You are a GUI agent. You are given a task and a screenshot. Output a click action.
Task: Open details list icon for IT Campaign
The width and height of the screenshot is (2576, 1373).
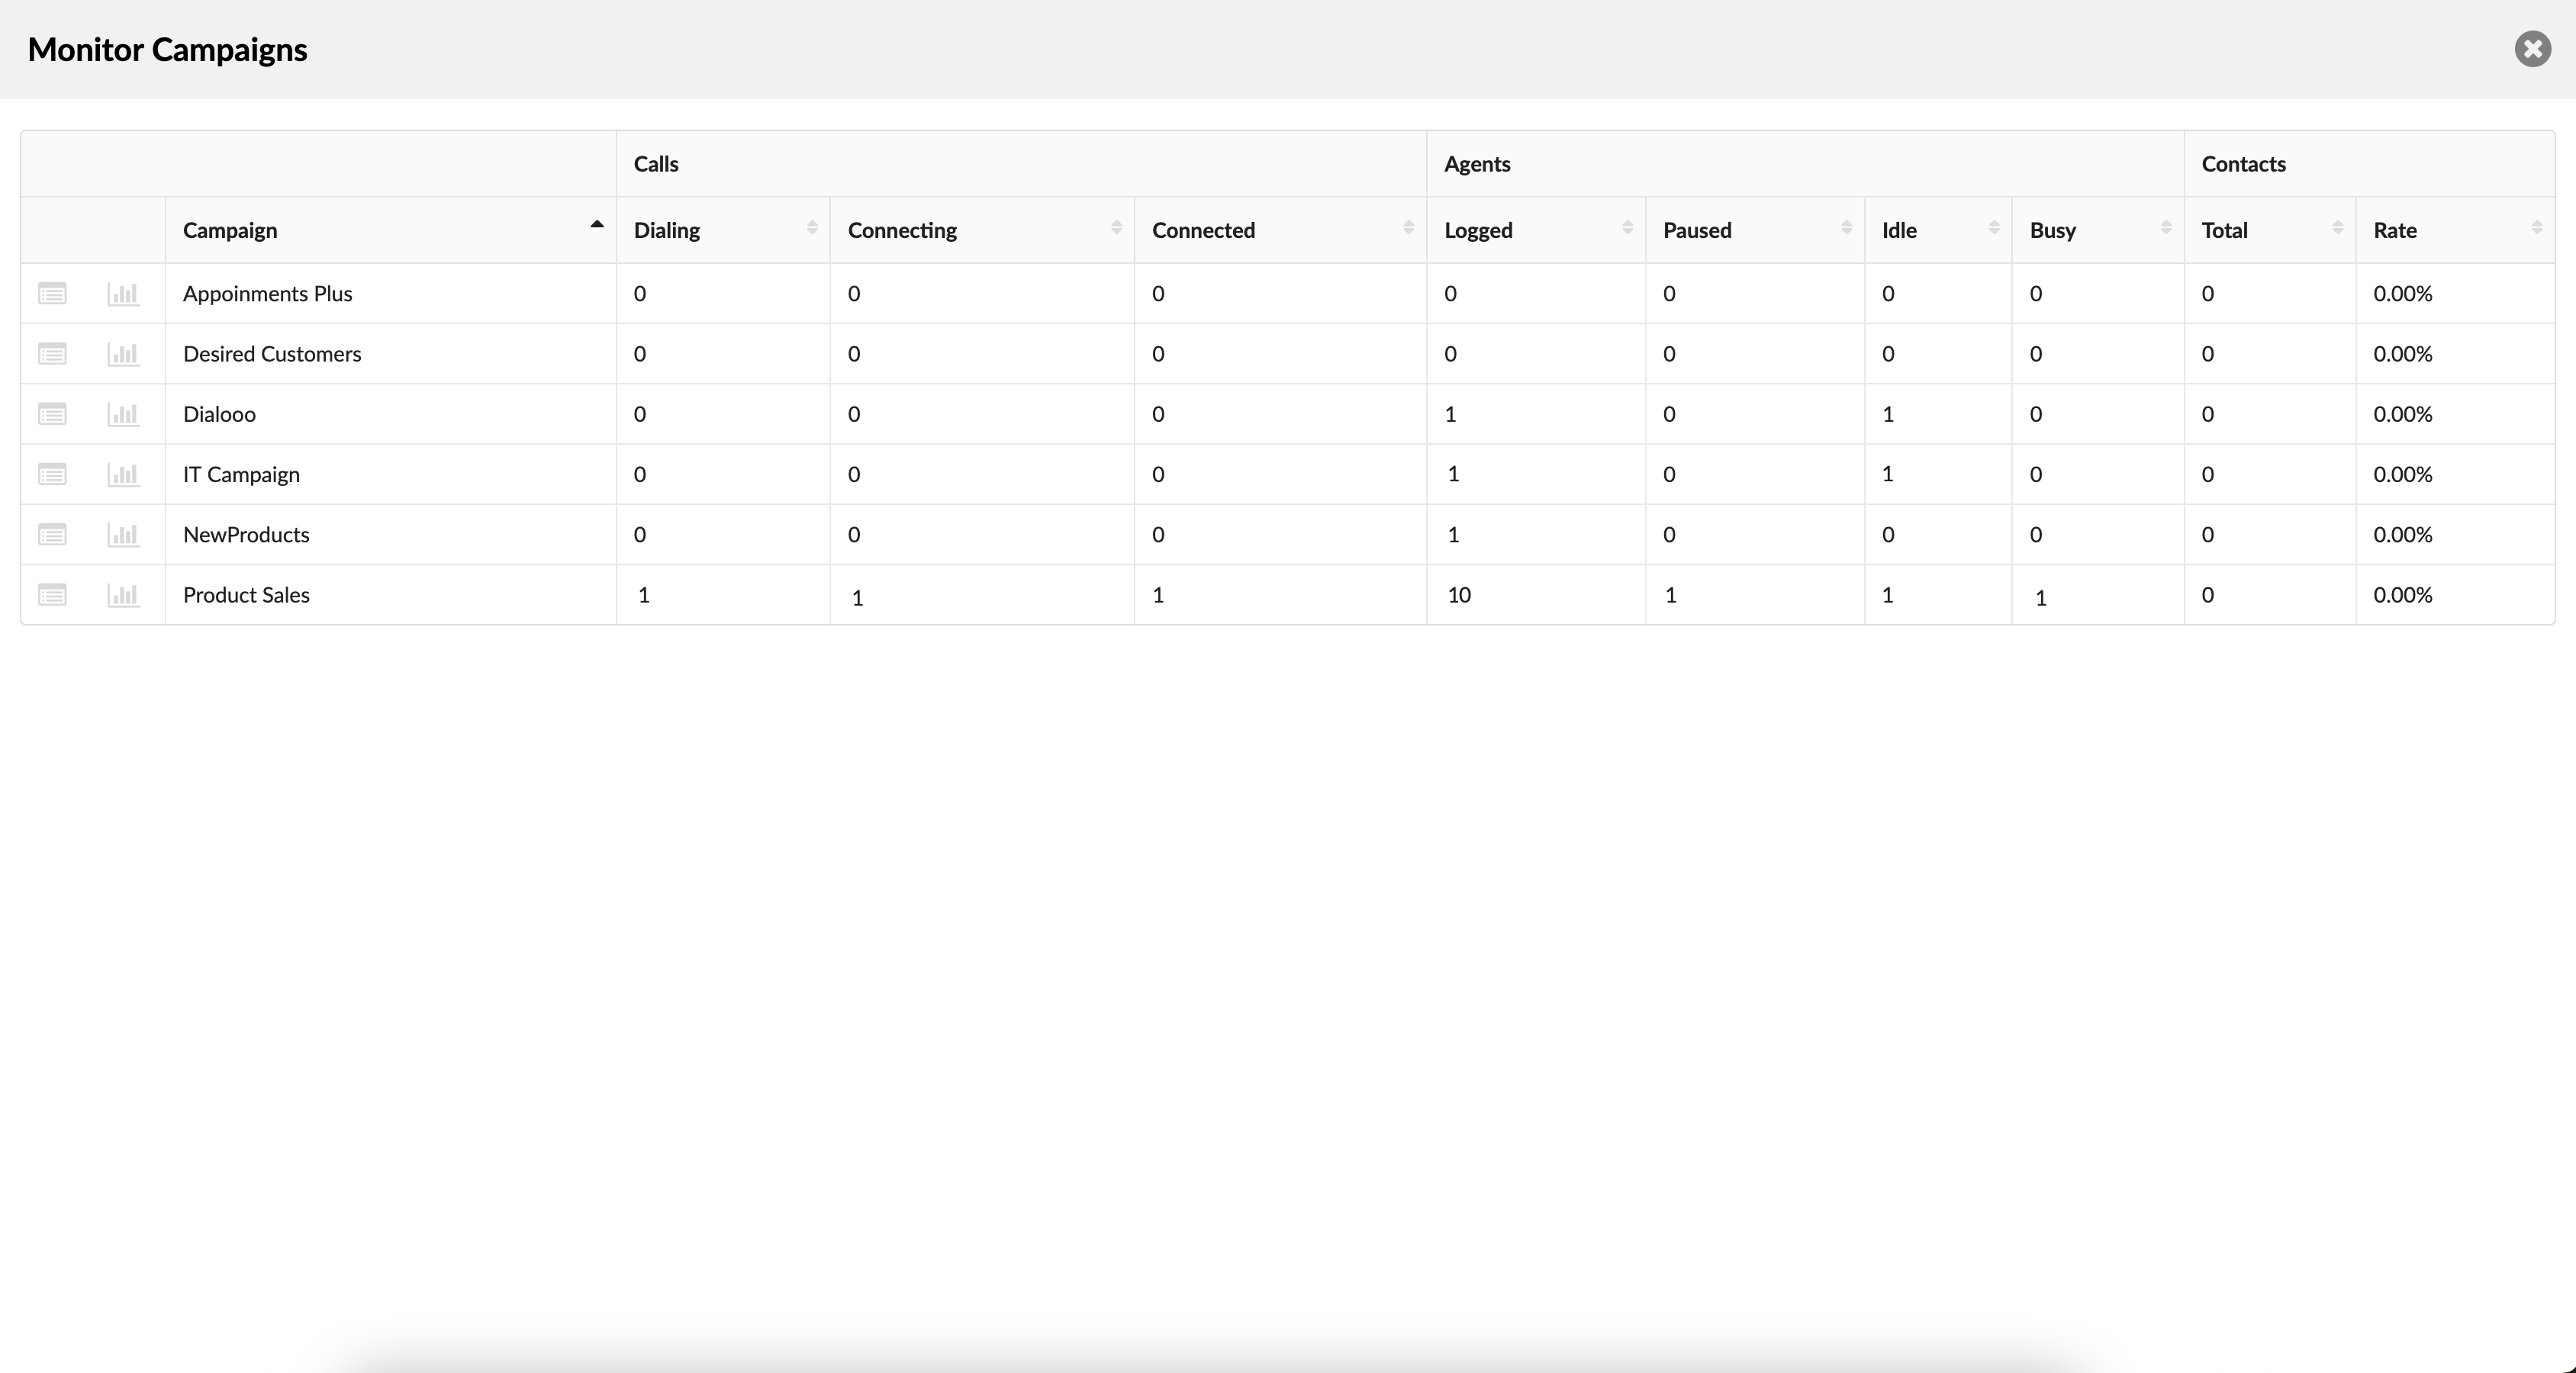click(x=52, y=474)
